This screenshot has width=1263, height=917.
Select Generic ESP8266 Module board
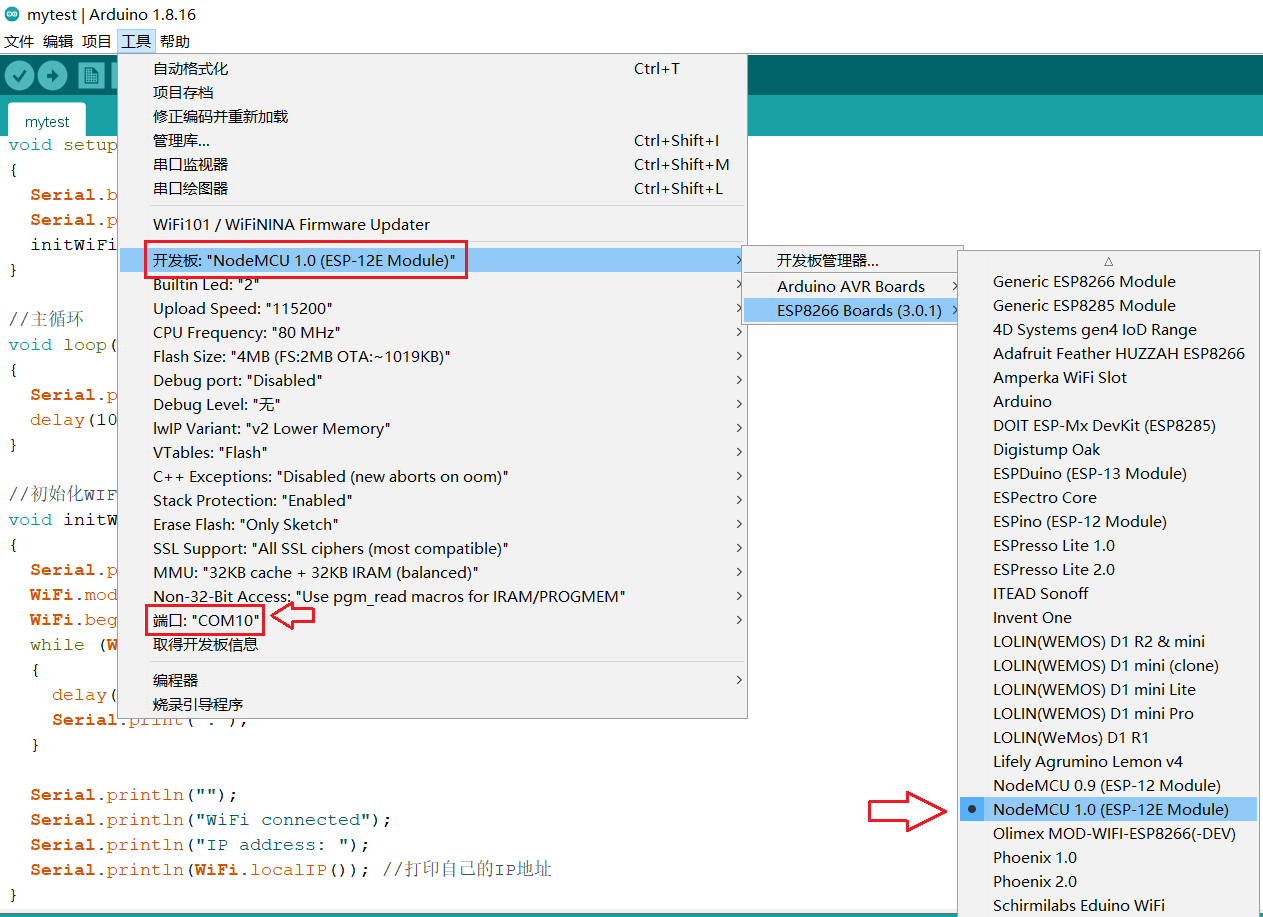click(x=1110, y=282)
